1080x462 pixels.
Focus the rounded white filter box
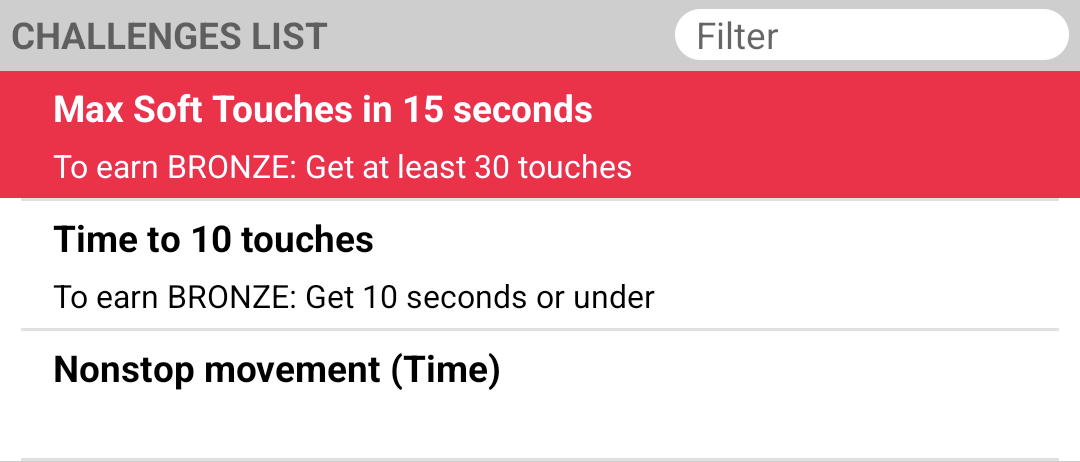[x=871, y=35]
